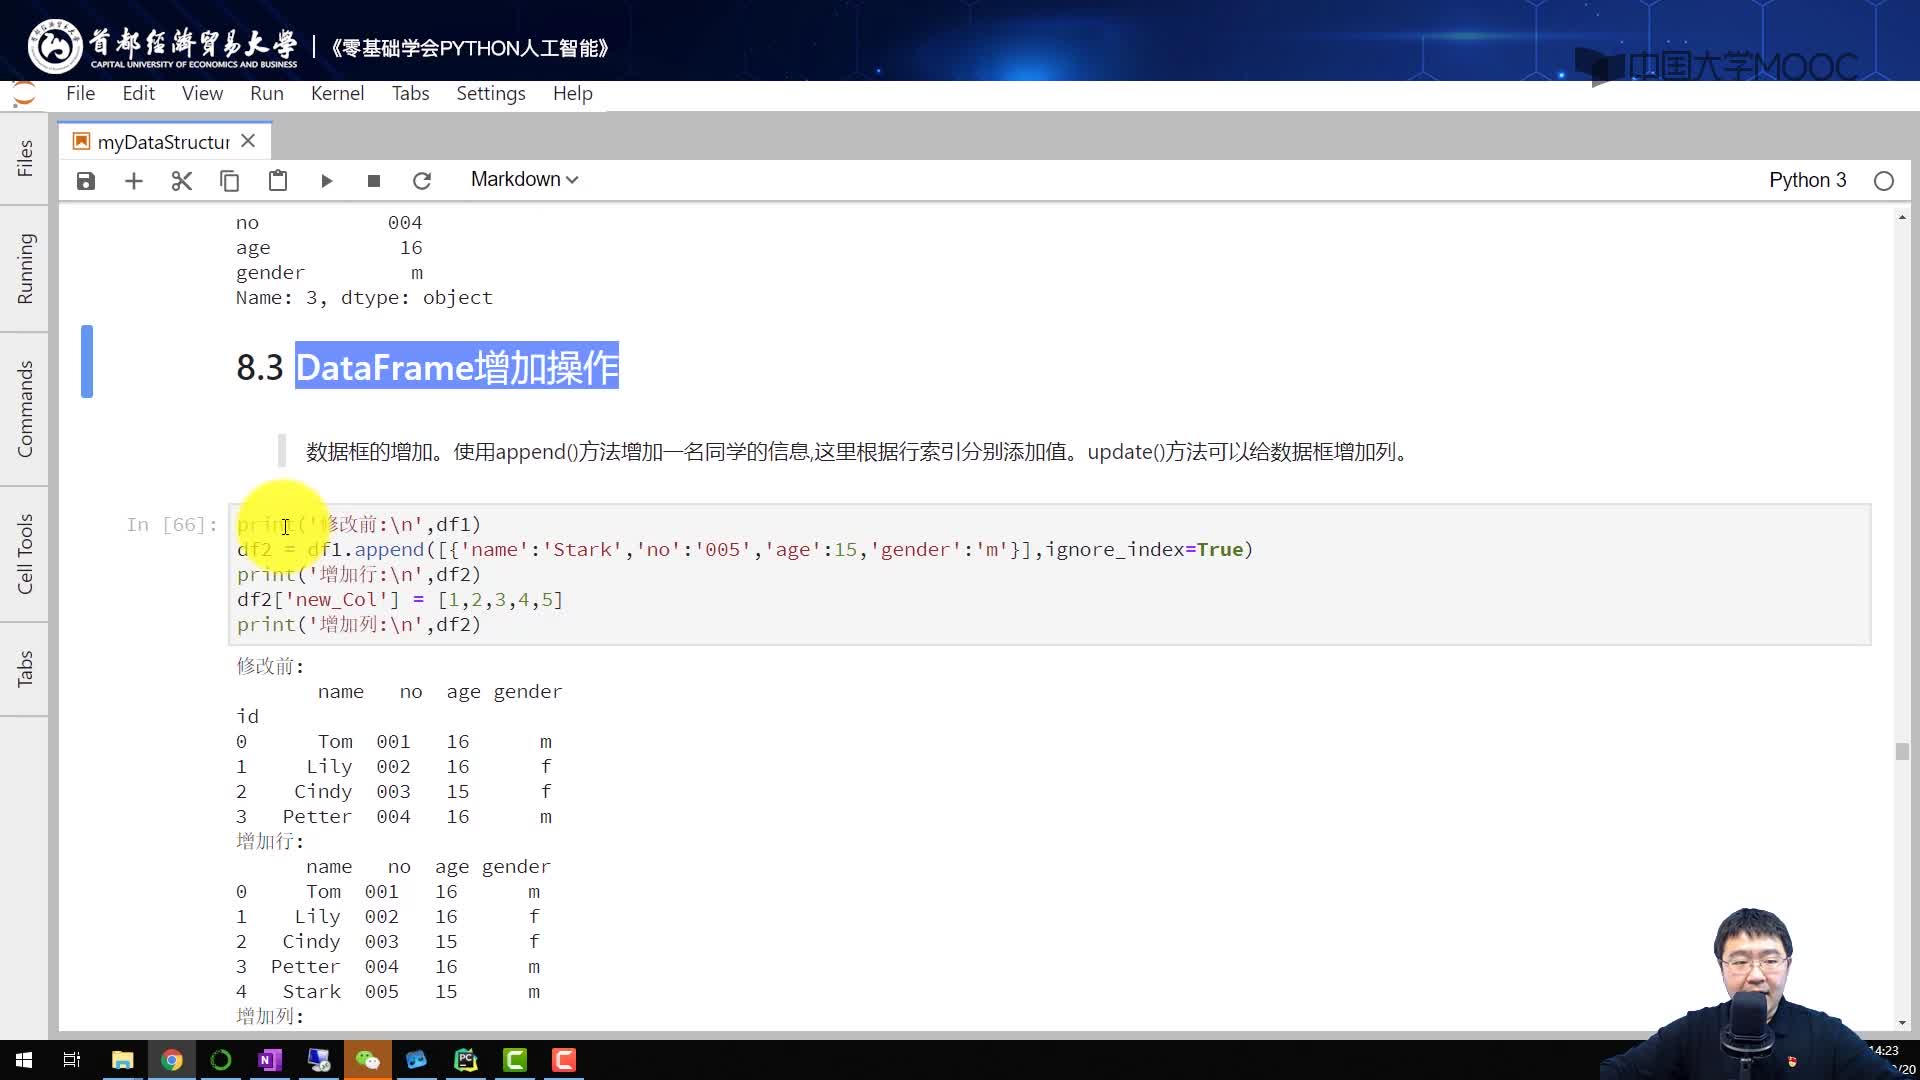Click the blue cell collapser bar

click(87, 361)
